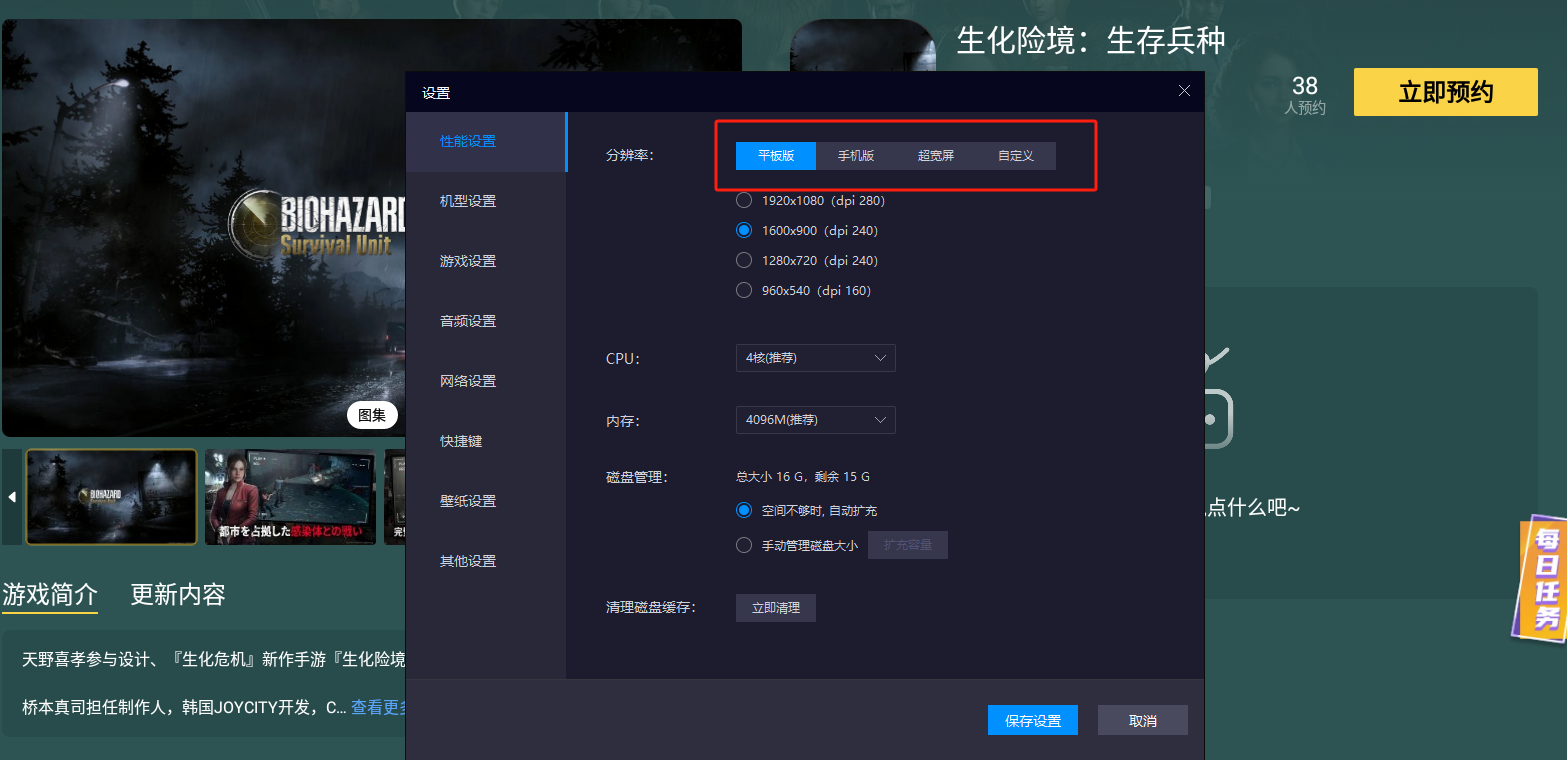Open 快捷键 in the settings sidebar
1567x760 pixels.
tap(486, 442)
